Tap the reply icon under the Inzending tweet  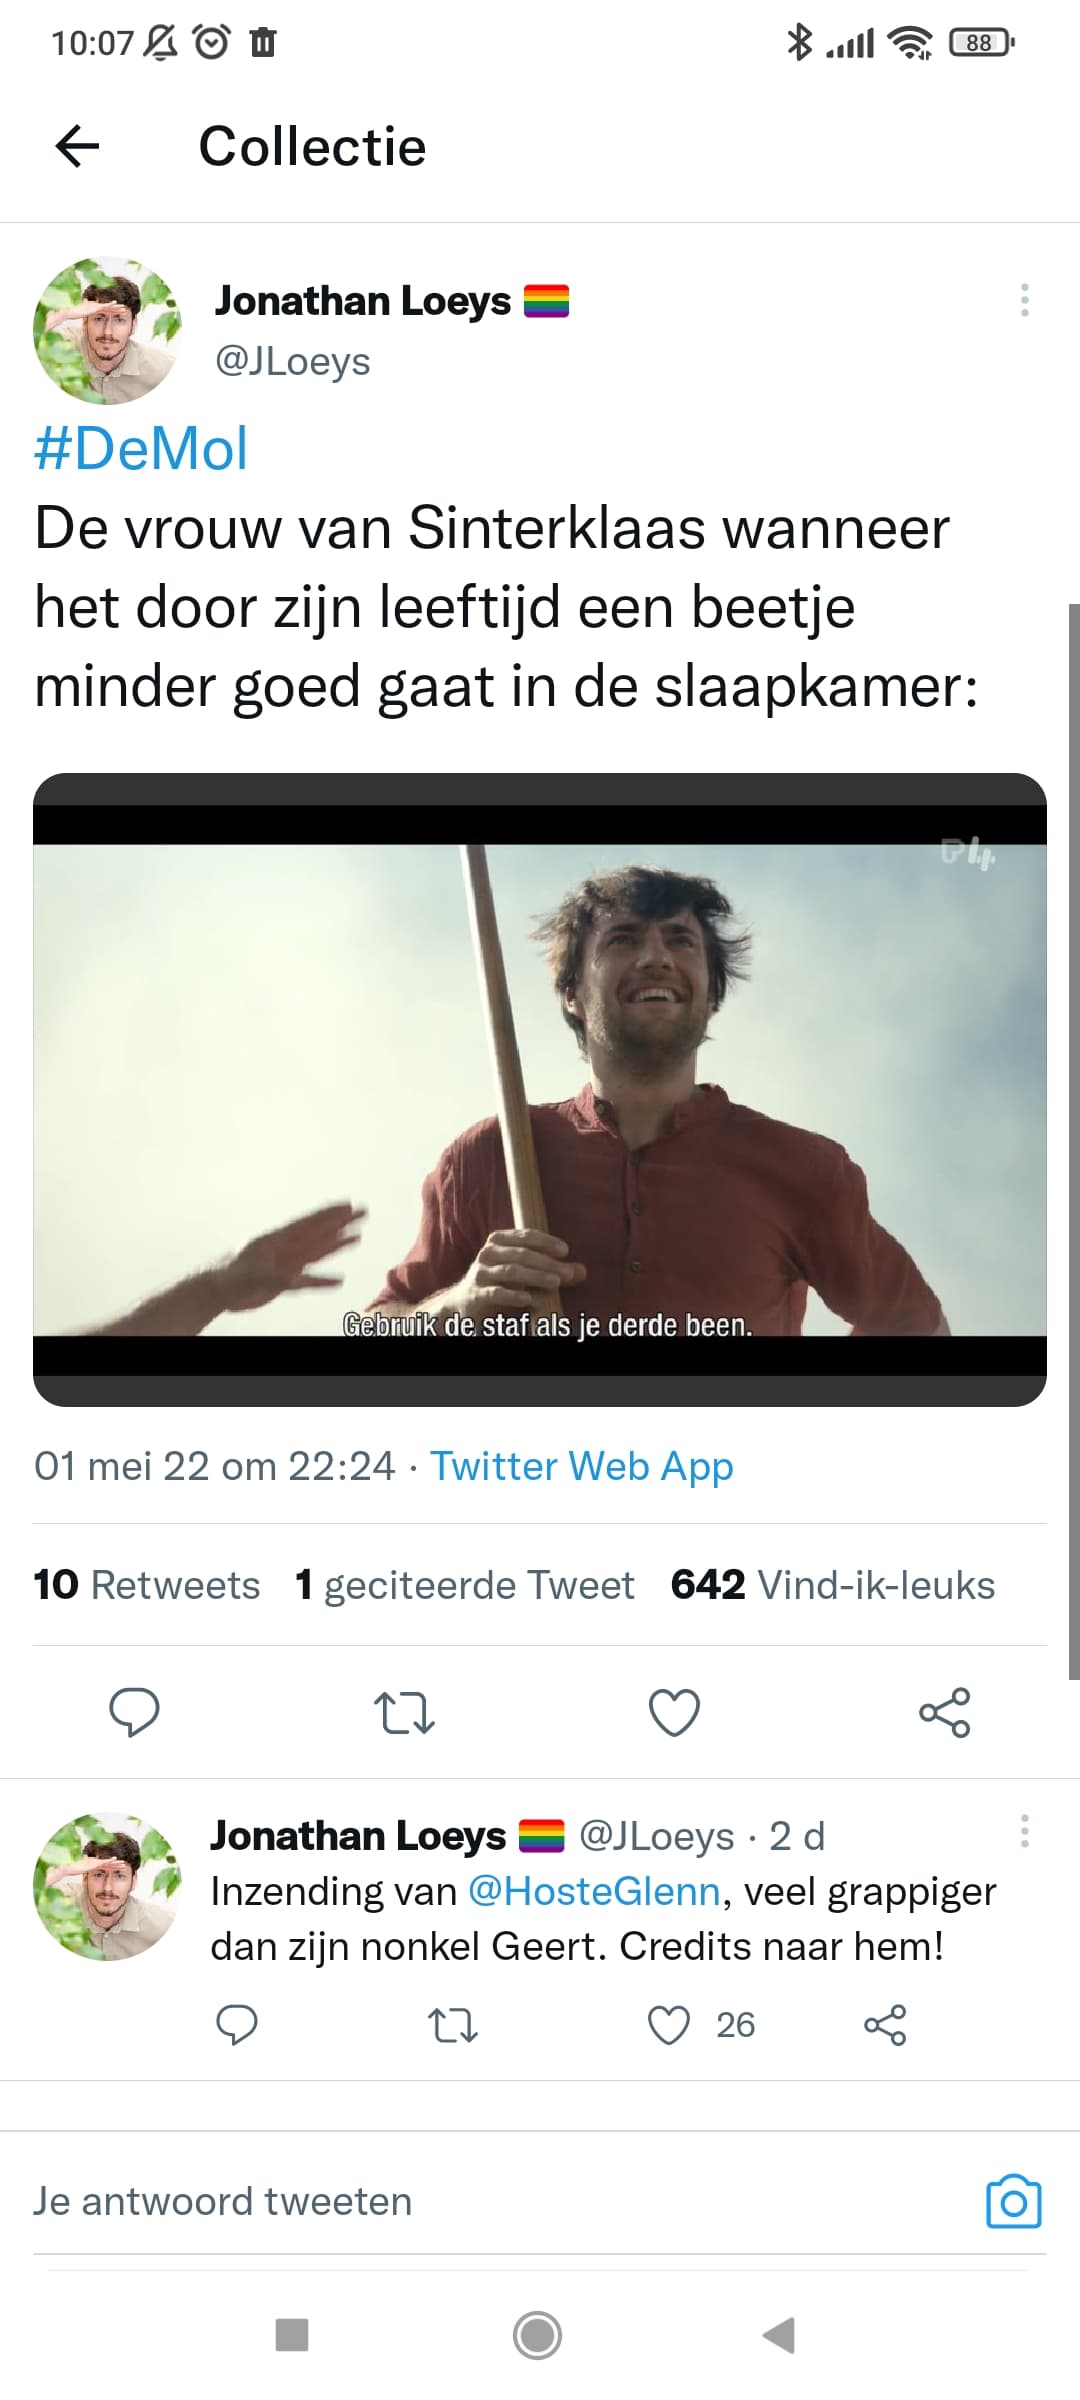[237, 2025]
